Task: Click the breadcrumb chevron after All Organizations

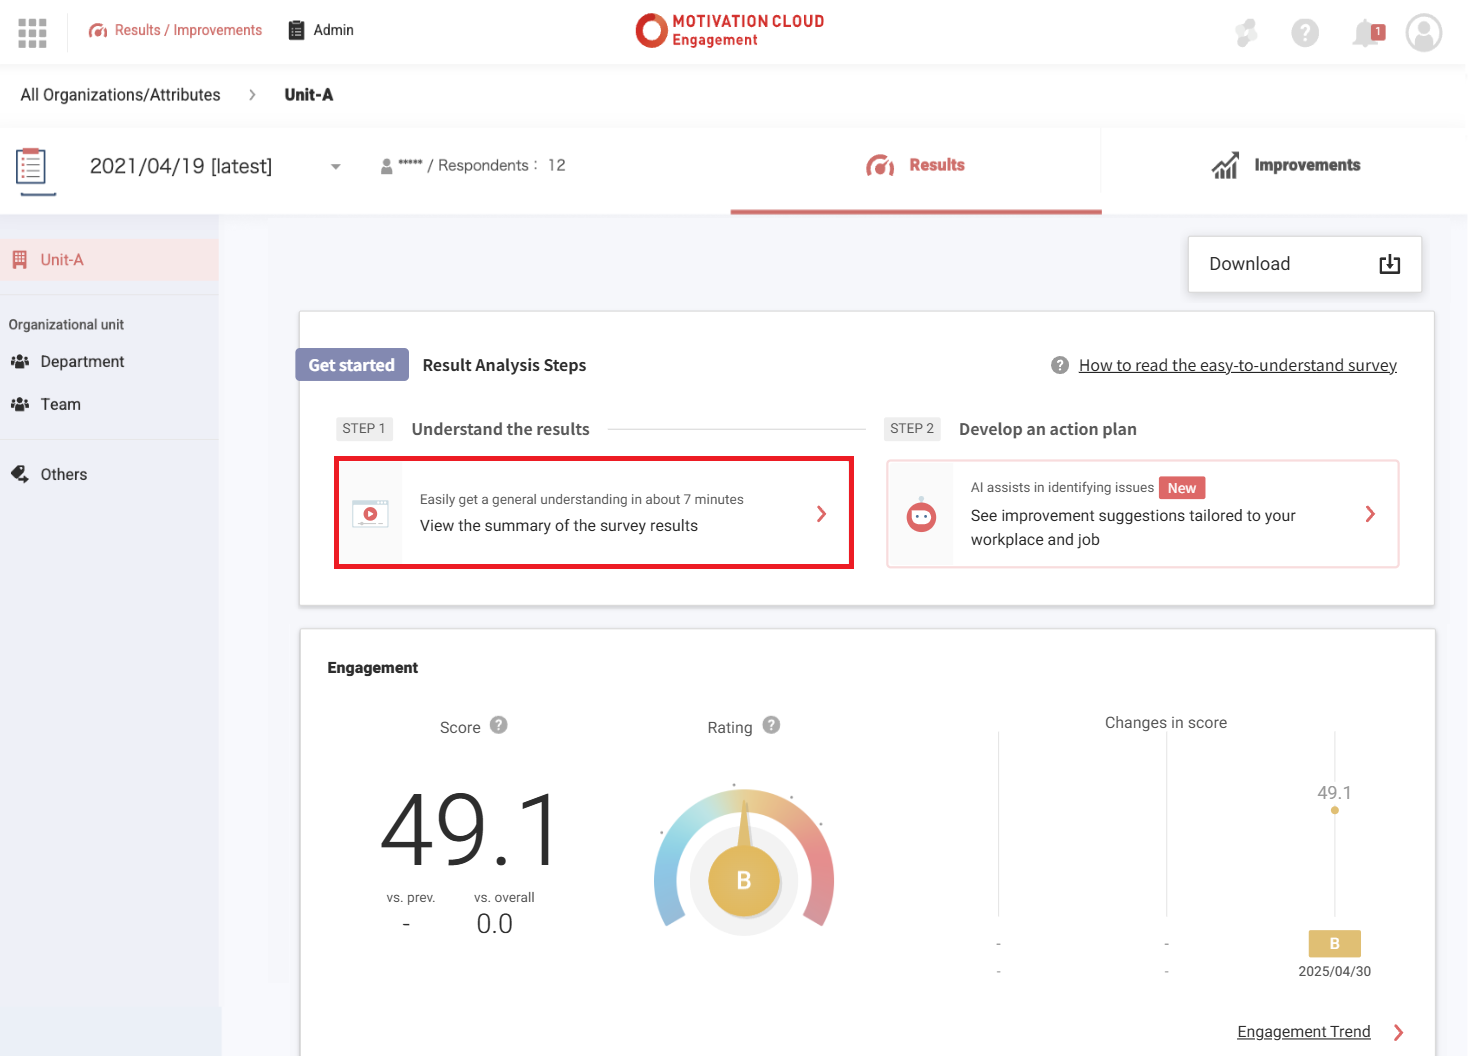Action: click(252, 95)
